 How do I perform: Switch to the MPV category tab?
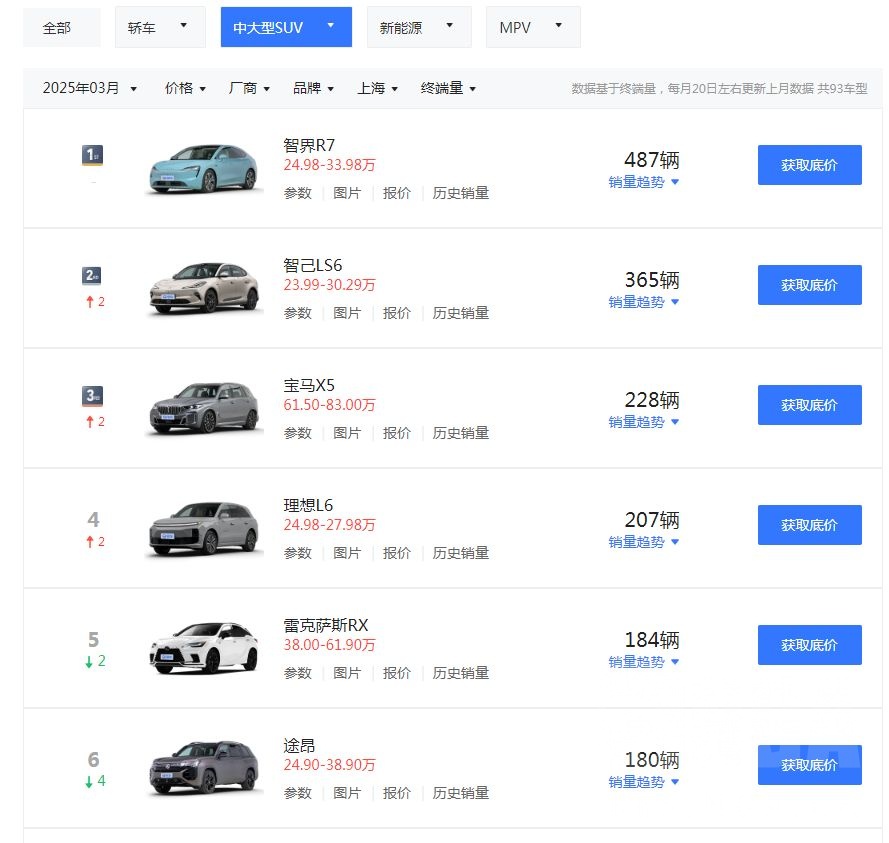coord(532,28)
